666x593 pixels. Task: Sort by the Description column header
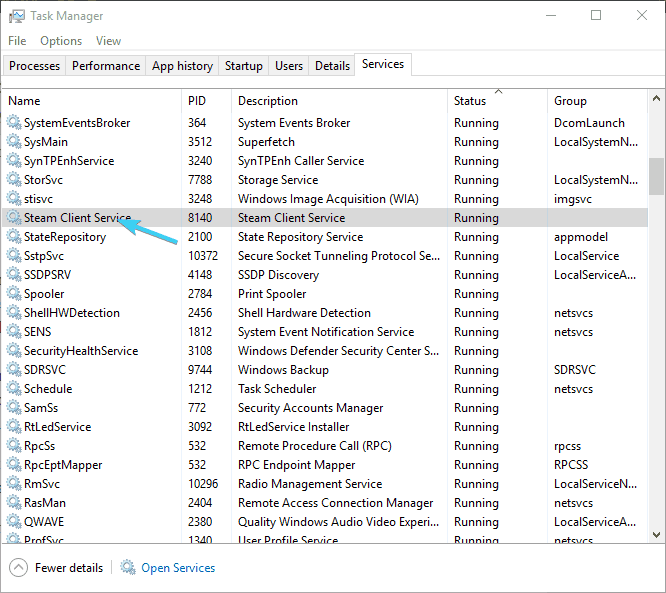268,101
